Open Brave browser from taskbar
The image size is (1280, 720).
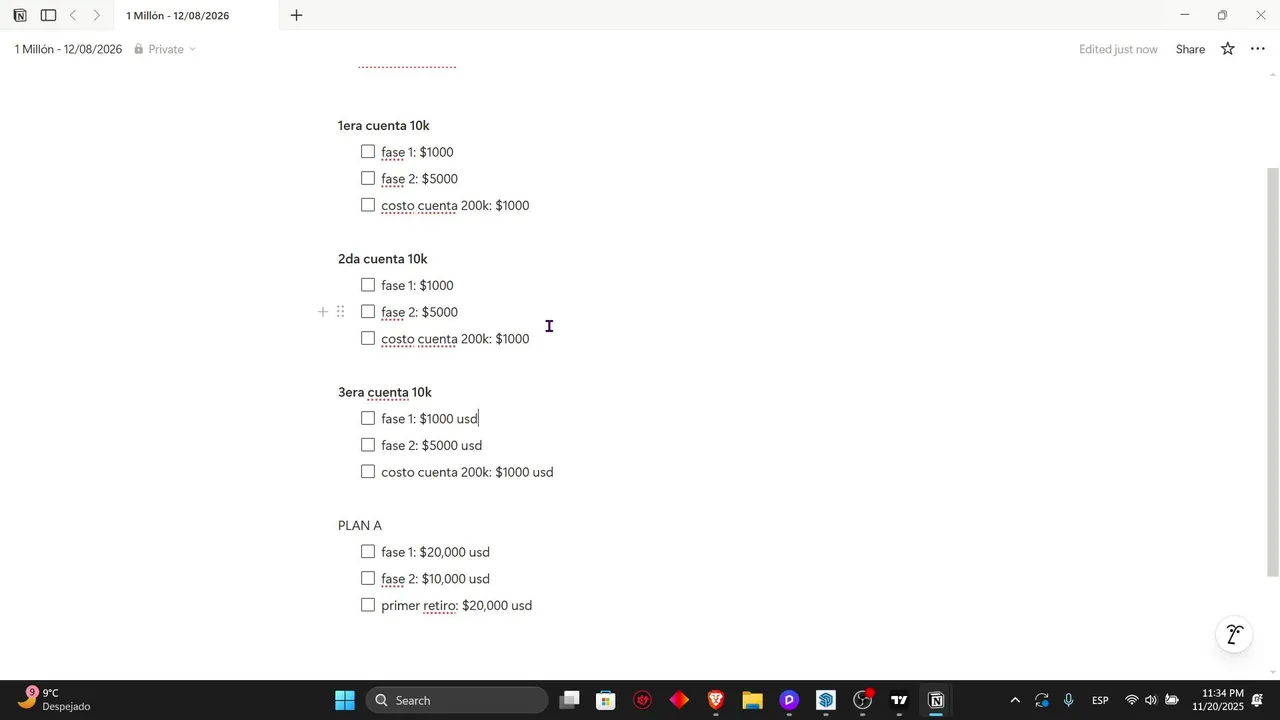(x=716, y=700)
